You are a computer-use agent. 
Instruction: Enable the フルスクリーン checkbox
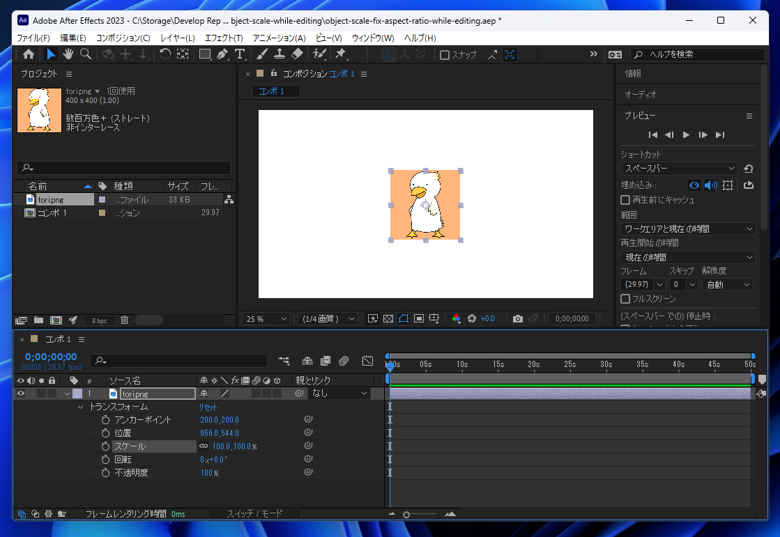point(625,299)
